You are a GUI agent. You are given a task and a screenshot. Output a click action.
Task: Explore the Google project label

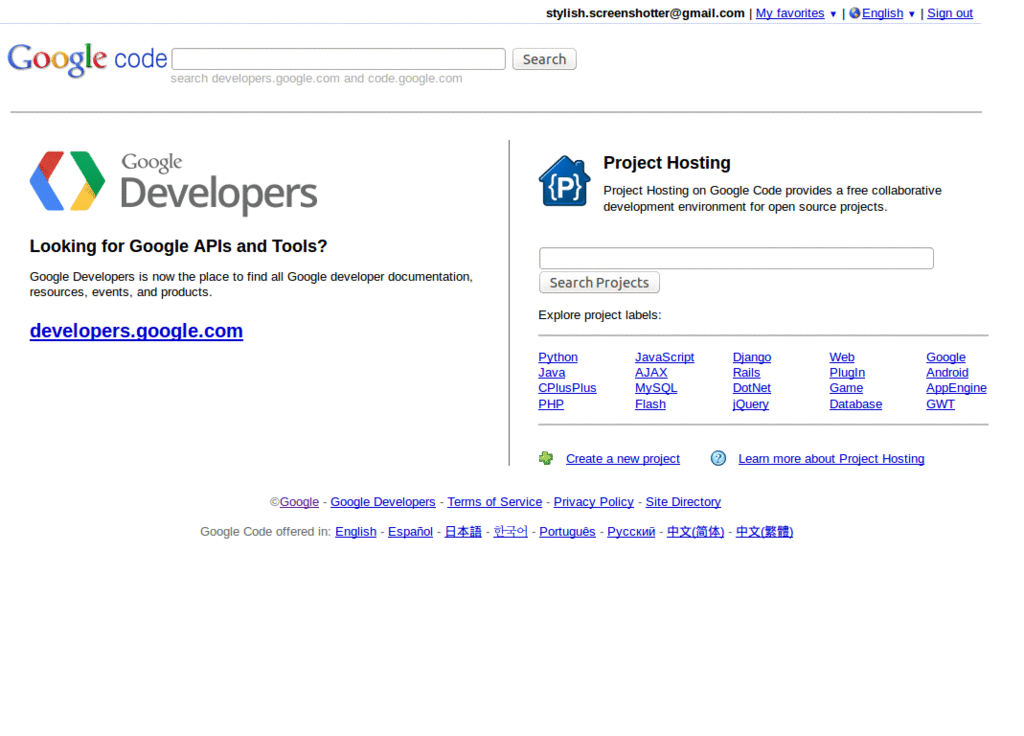tap(946, 357)
